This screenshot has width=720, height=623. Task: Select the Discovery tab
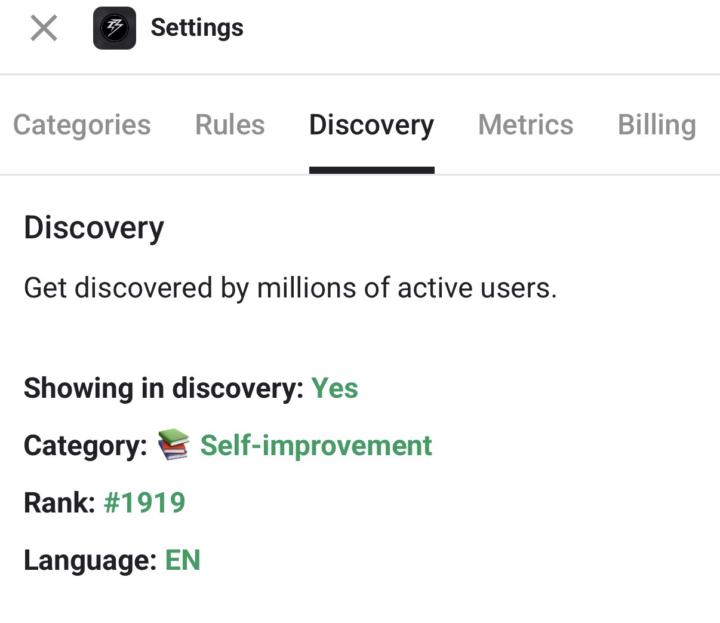click(x=371, y=125)
